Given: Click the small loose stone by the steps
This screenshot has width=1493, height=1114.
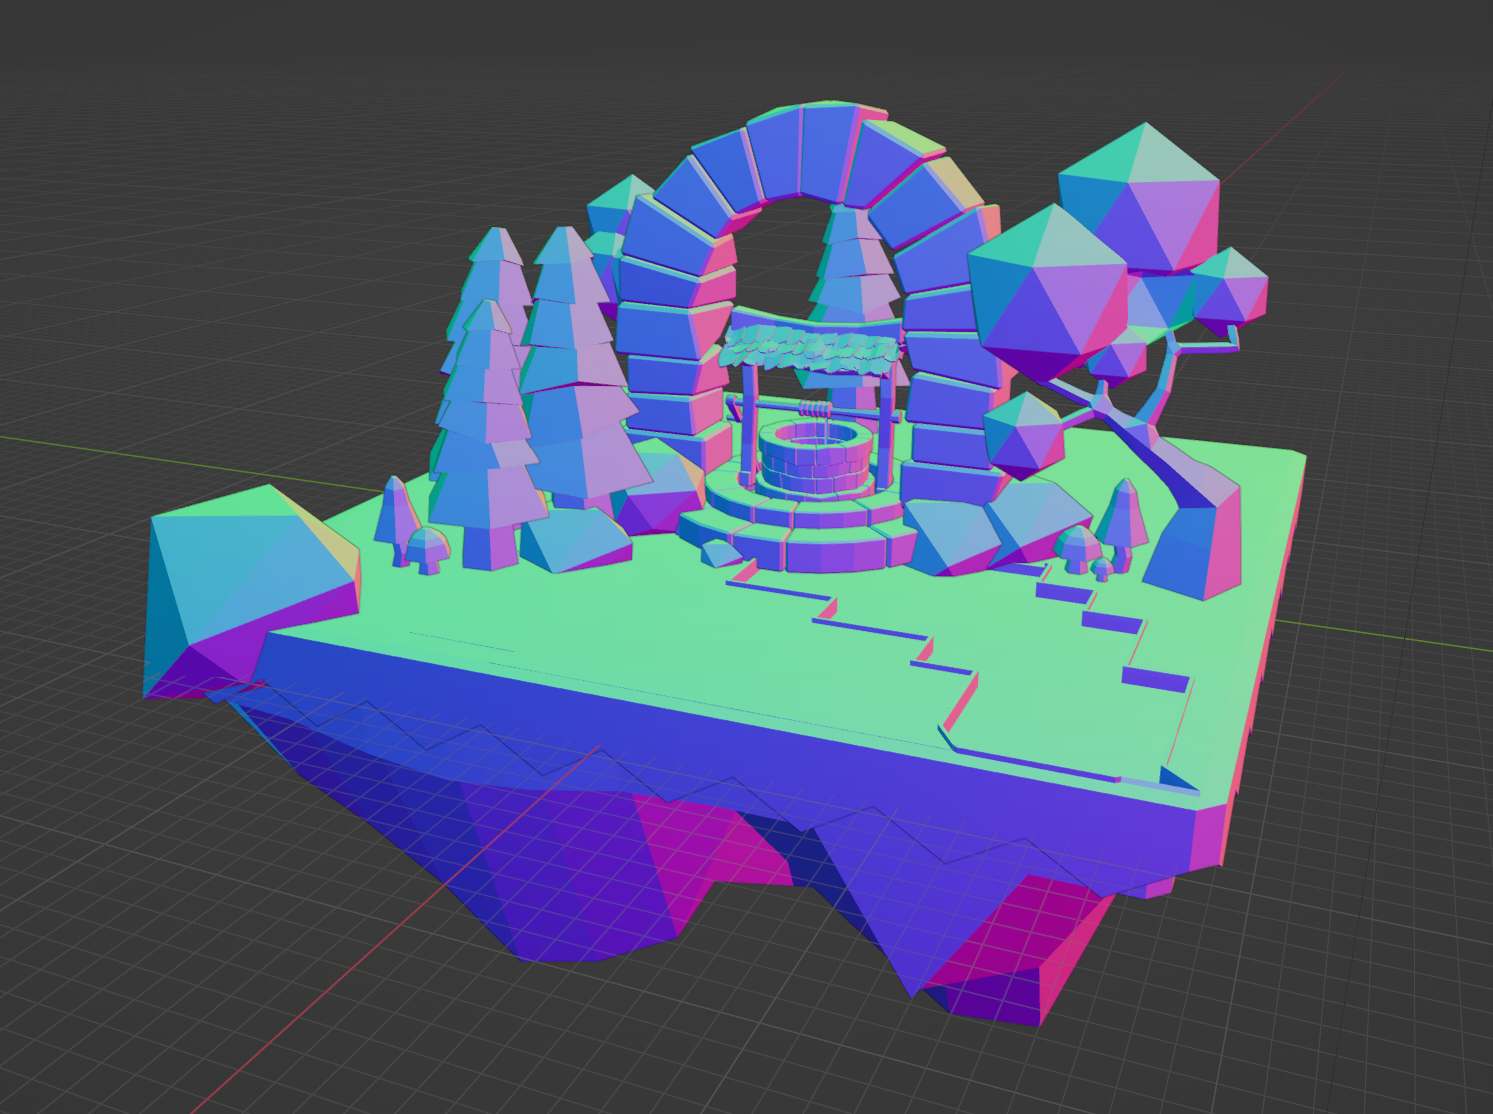Looking at the screenshot, I should [720, 553].
